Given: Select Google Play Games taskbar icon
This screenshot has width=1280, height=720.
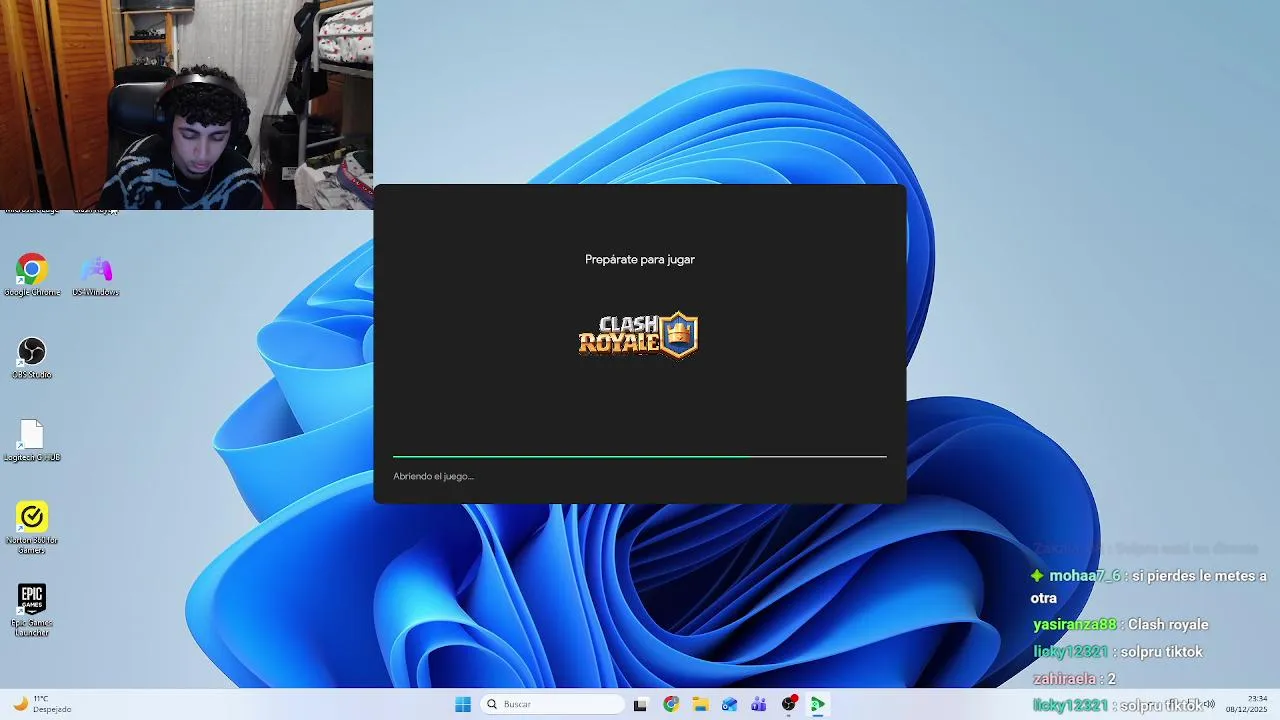Looking at the screenshot, I should (817, 704).
